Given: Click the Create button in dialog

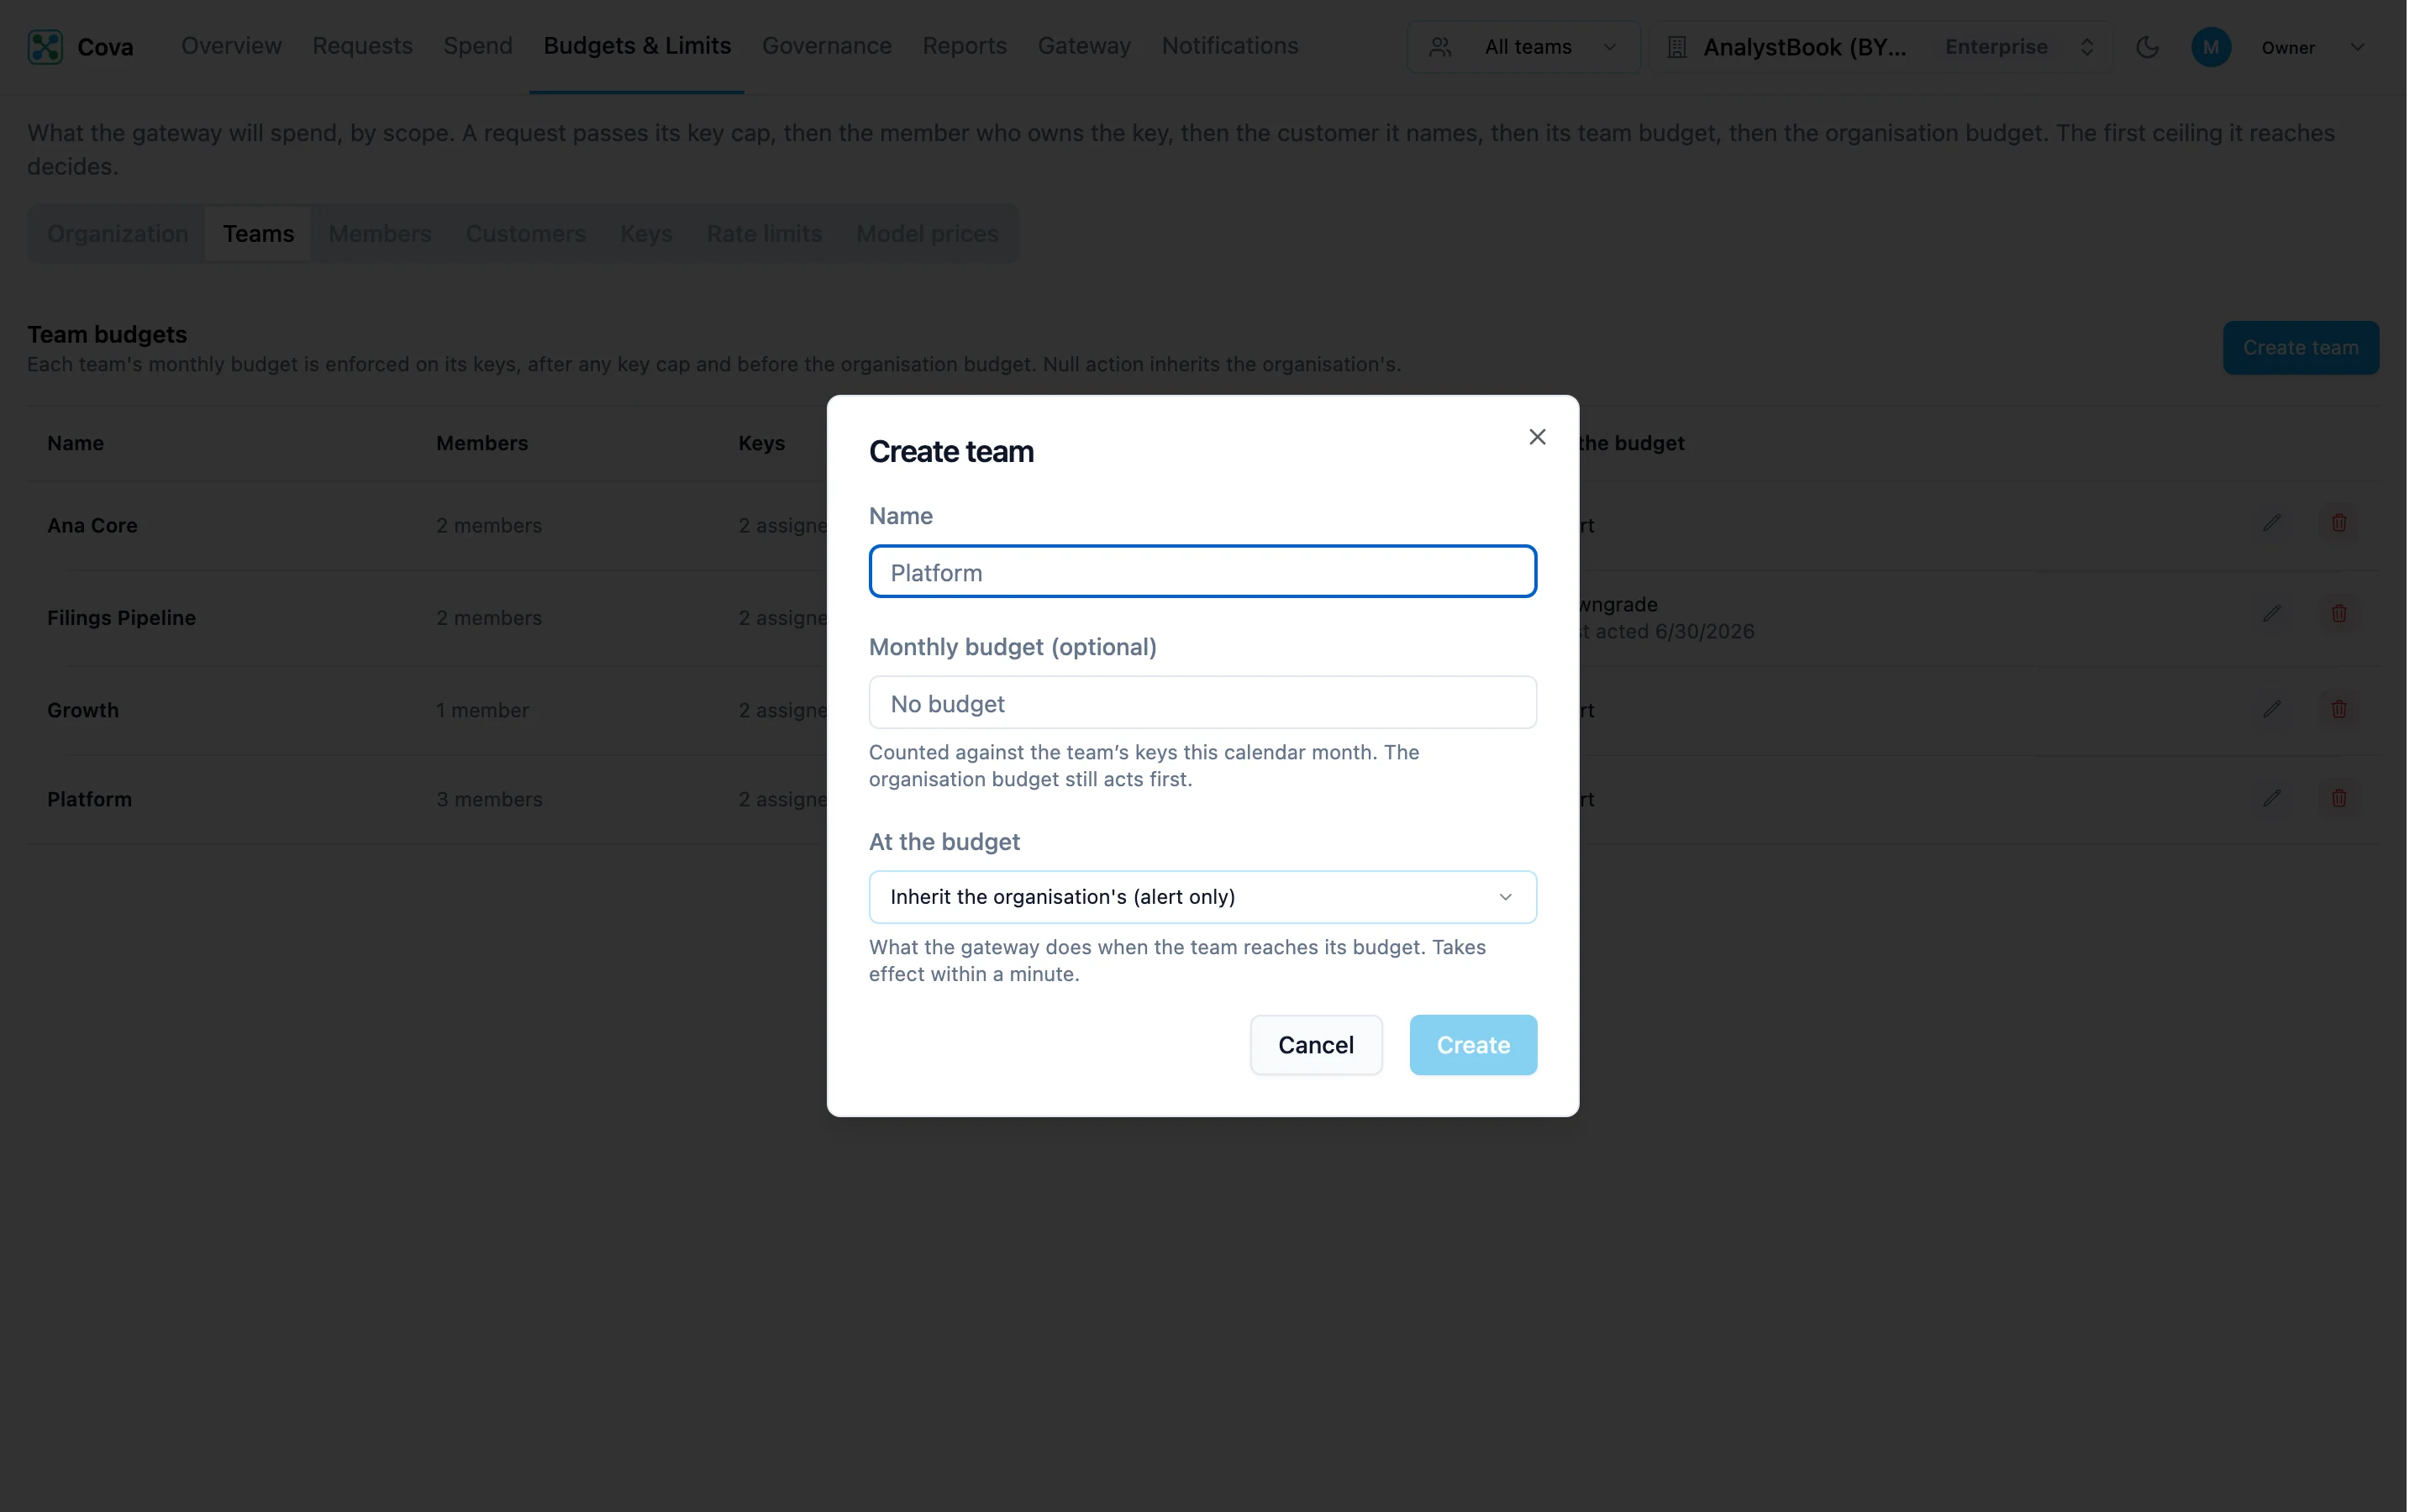Looking at the screenshot, I should (1473, 1045).
